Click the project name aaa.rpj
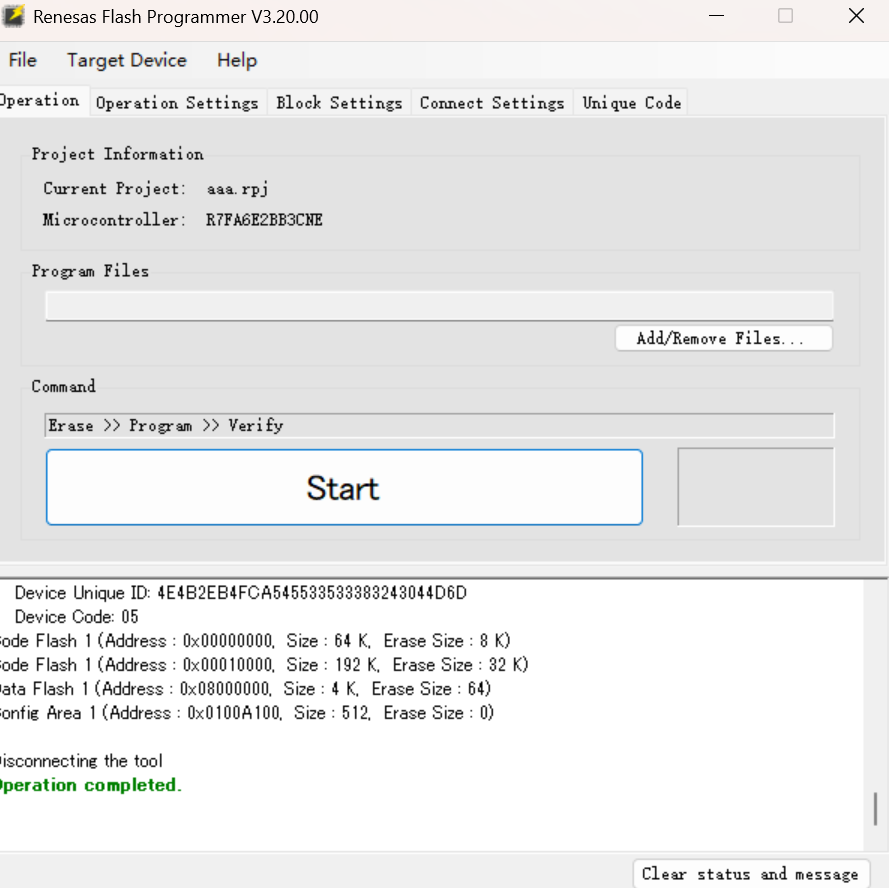This screenshot has height=888, width=889. point(238,188)
